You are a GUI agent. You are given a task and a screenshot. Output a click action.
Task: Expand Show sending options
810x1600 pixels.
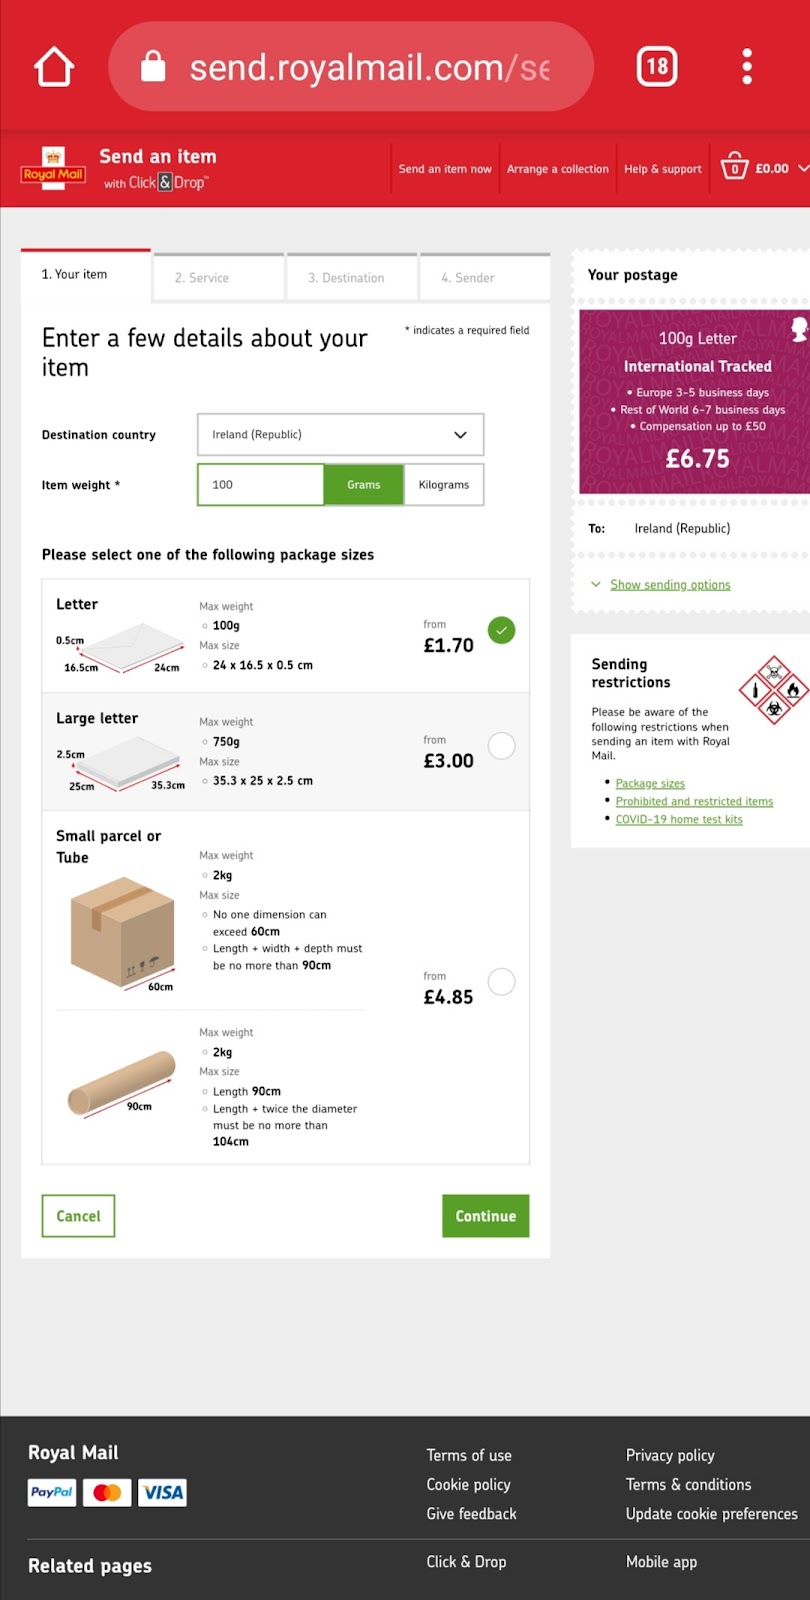(x=670, y=585)
